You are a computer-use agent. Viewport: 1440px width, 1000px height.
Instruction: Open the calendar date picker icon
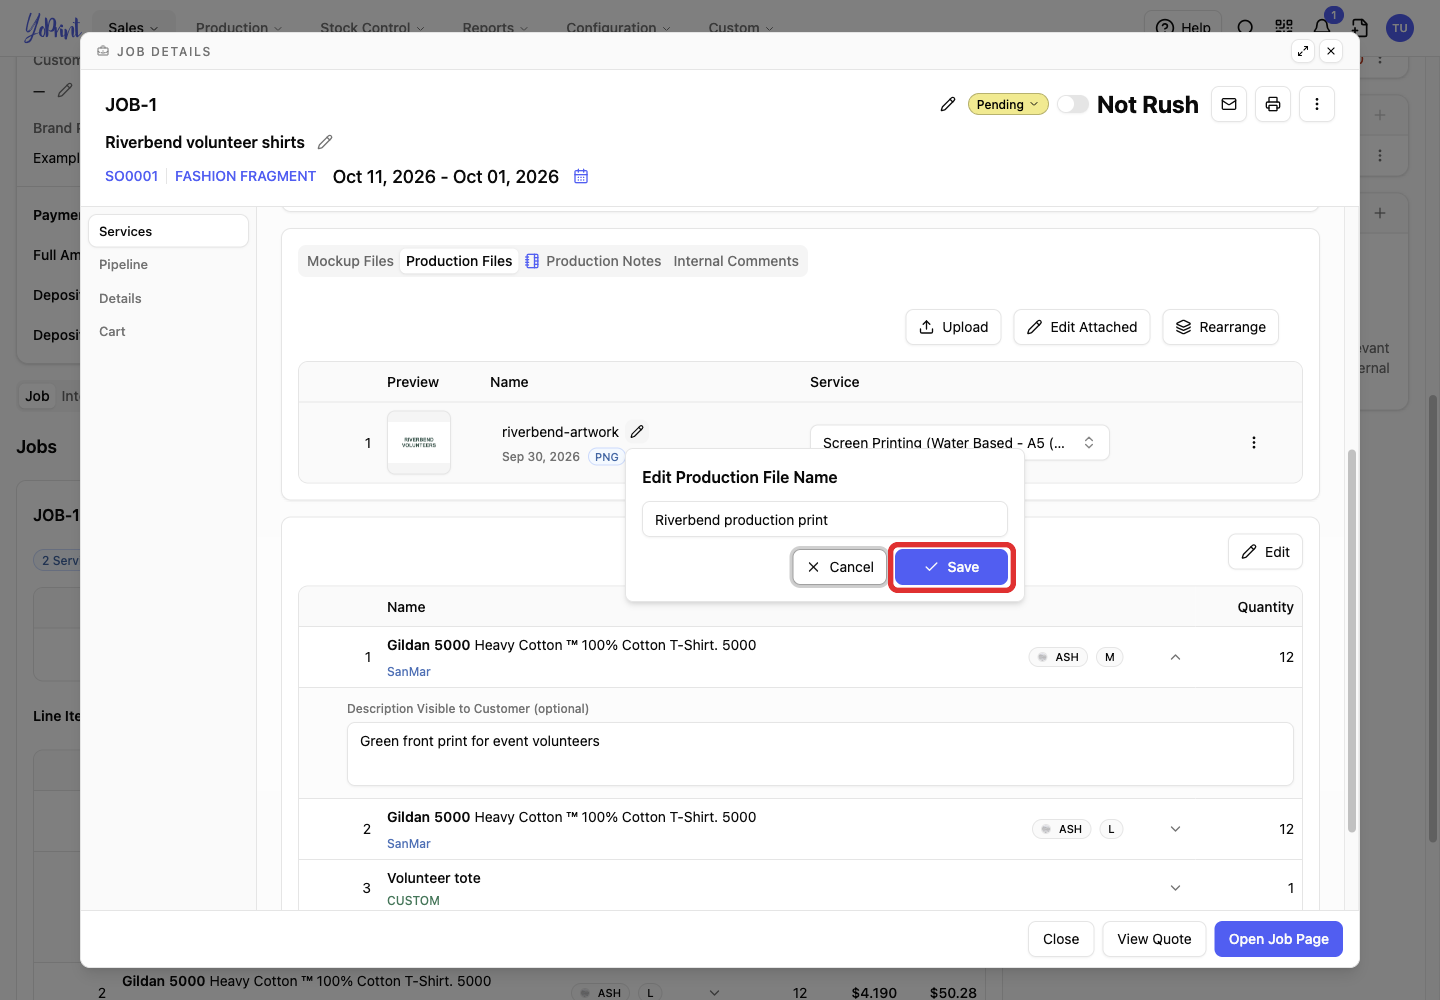click(581, 176)
